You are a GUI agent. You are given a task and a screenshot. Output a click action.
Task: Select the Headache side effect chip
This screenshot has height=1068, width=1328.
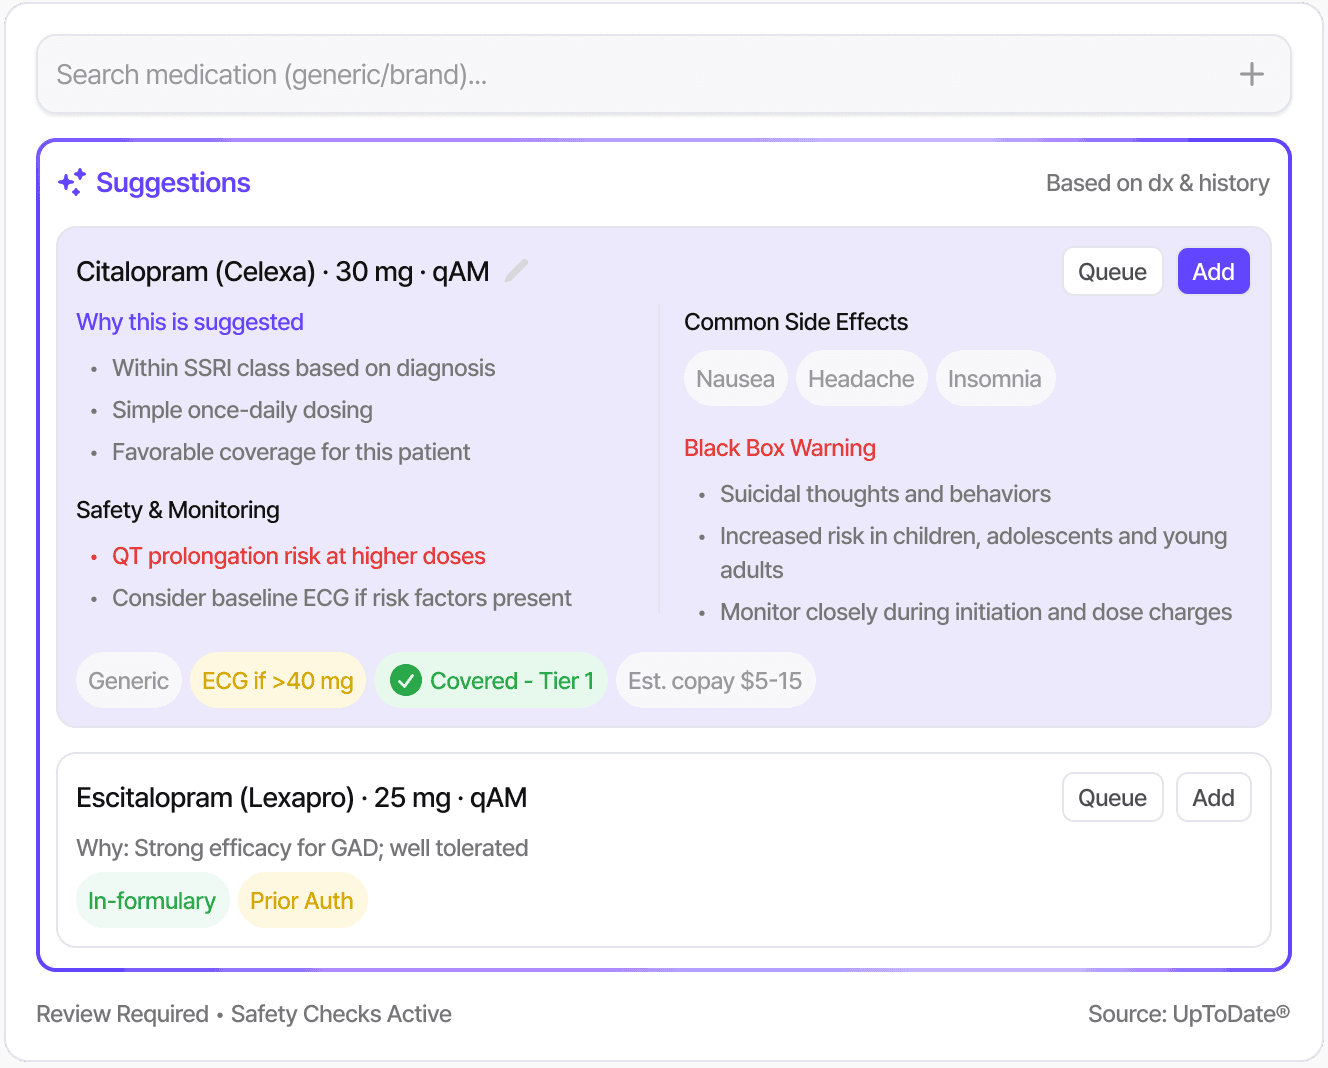[861, 379]
